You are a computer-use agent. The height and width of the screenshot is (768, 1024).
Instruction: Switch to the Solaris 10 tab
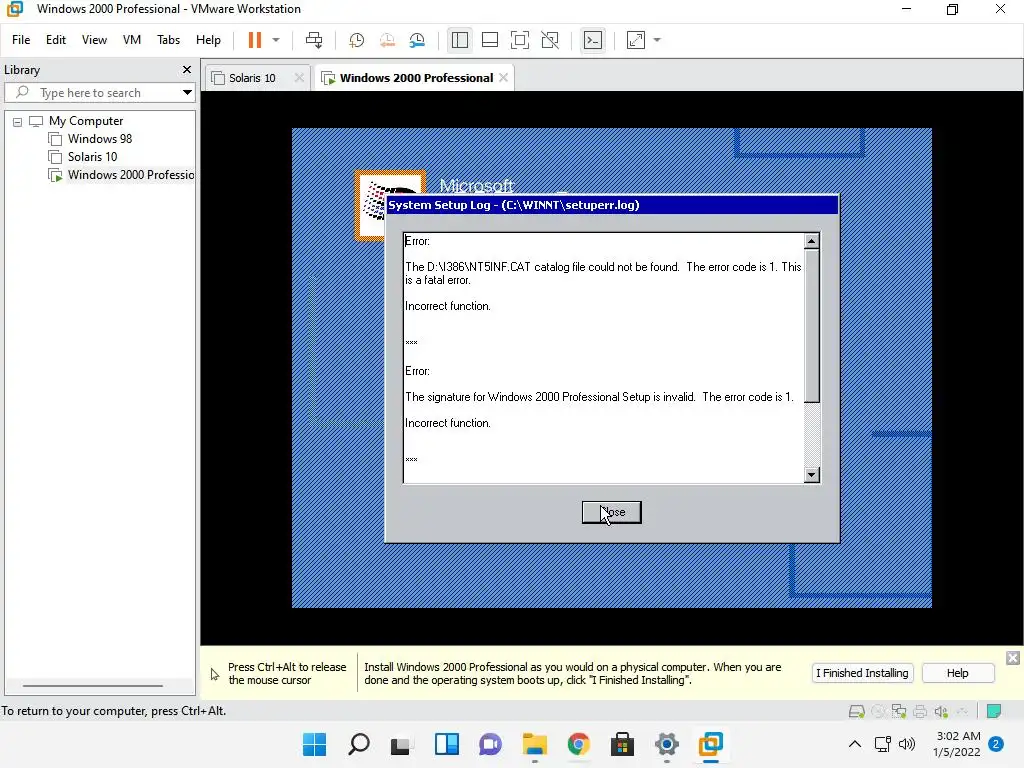tap(252, 78)
